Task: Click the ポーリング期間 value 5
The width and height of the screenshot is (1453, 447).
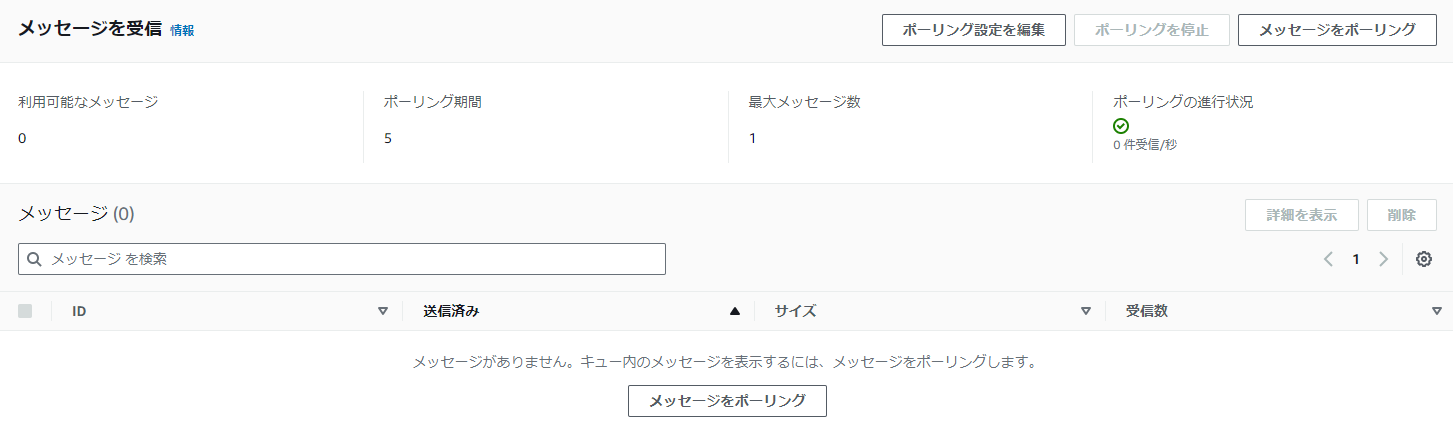Action: (388, 138)
